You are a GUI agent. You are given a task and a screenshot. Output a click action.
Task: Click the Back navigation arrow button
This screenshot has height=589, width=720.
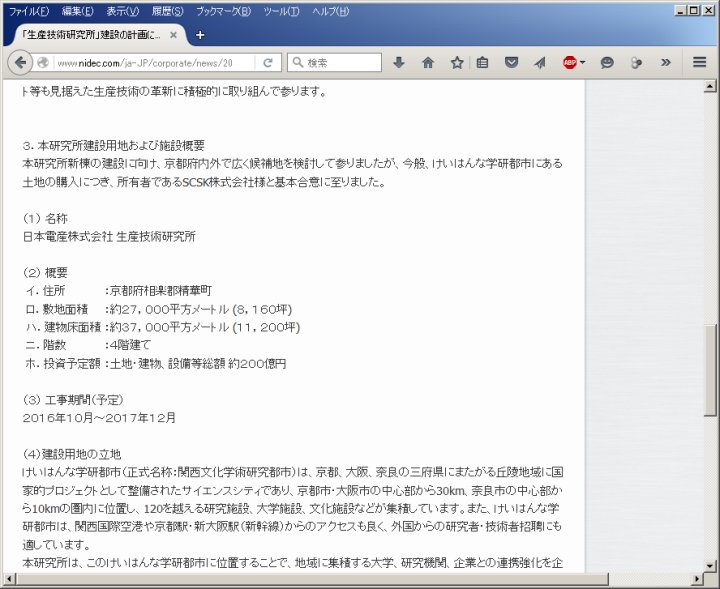(20, 62)
